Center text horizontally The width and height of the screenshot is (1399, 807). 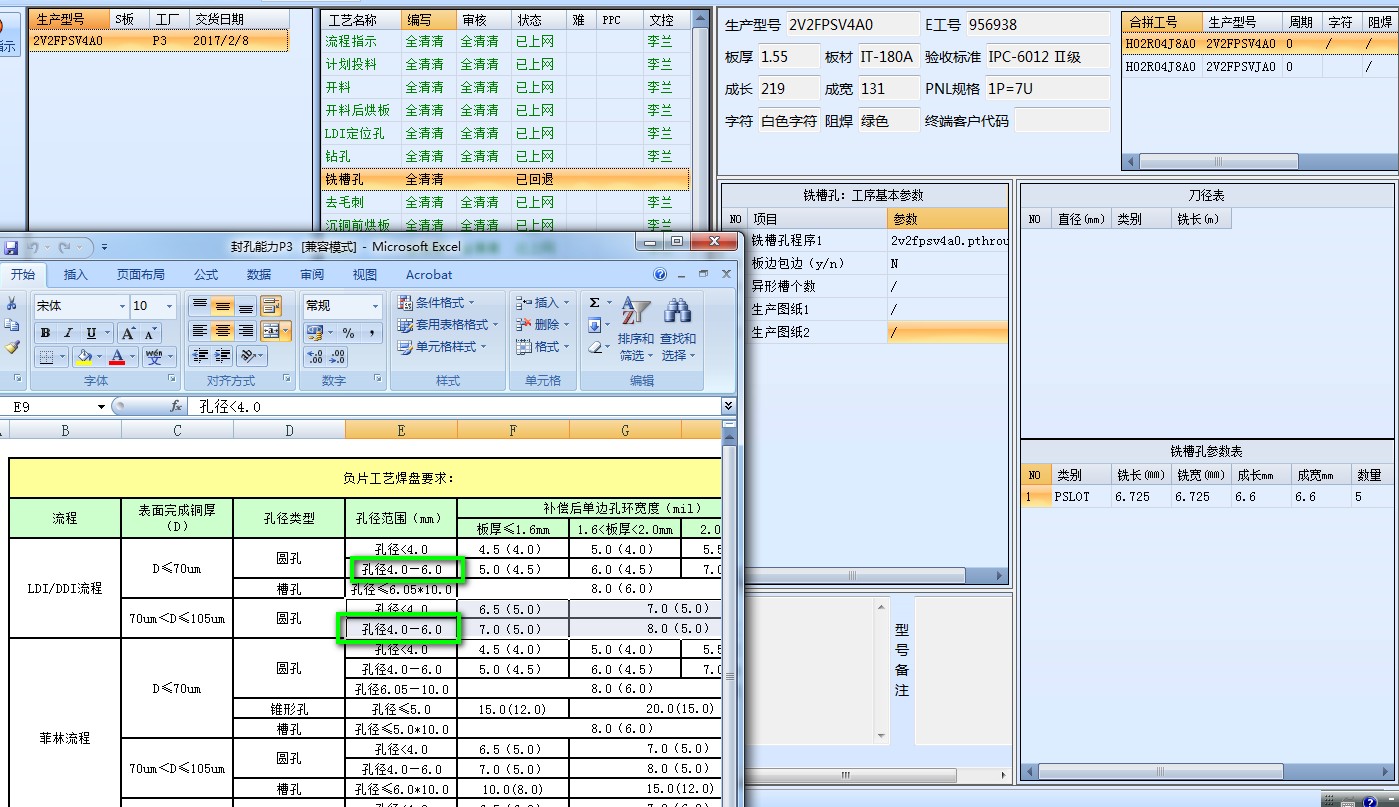tap(223, 331)
